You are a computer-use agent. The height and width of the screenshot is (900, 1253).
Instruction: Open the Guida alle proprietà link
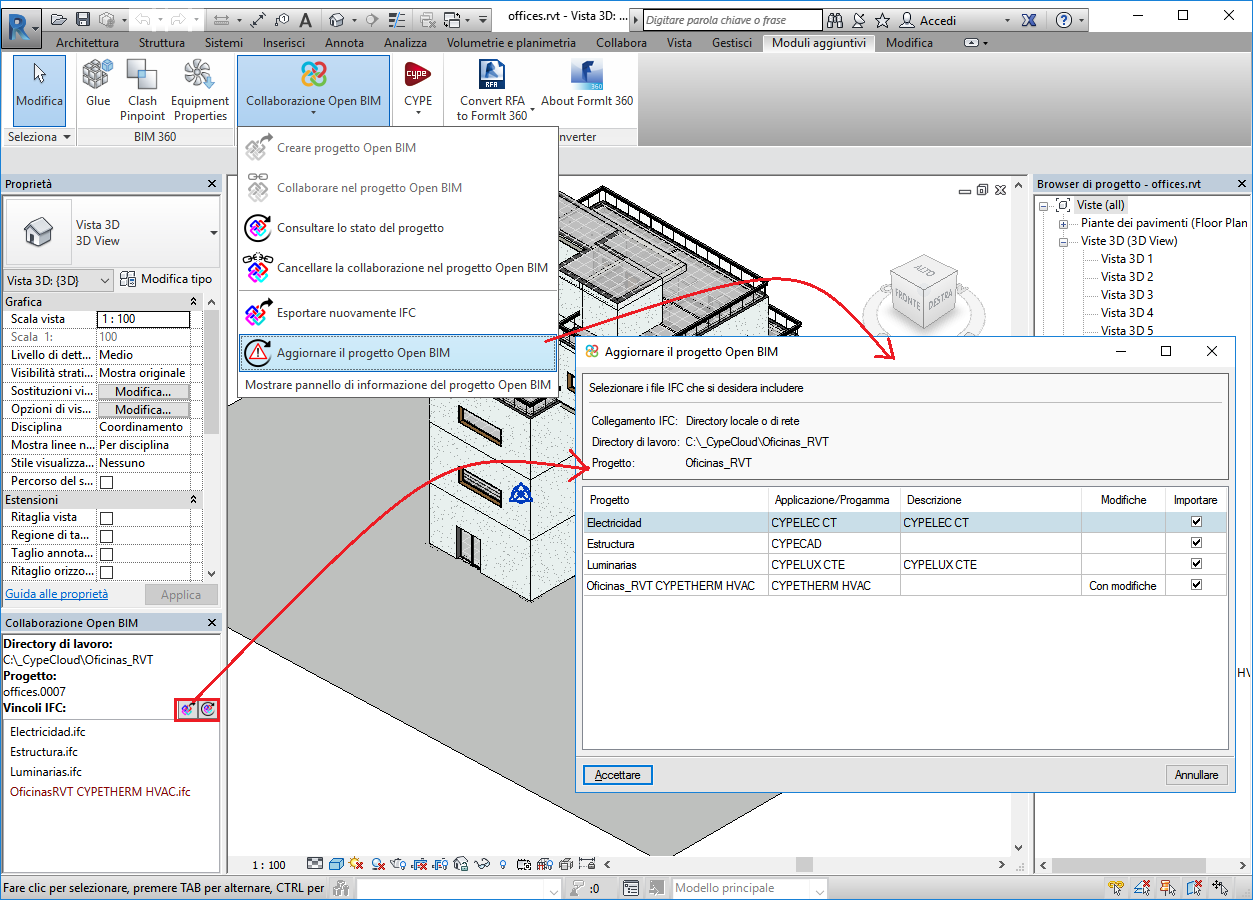(x=57, y=594)
